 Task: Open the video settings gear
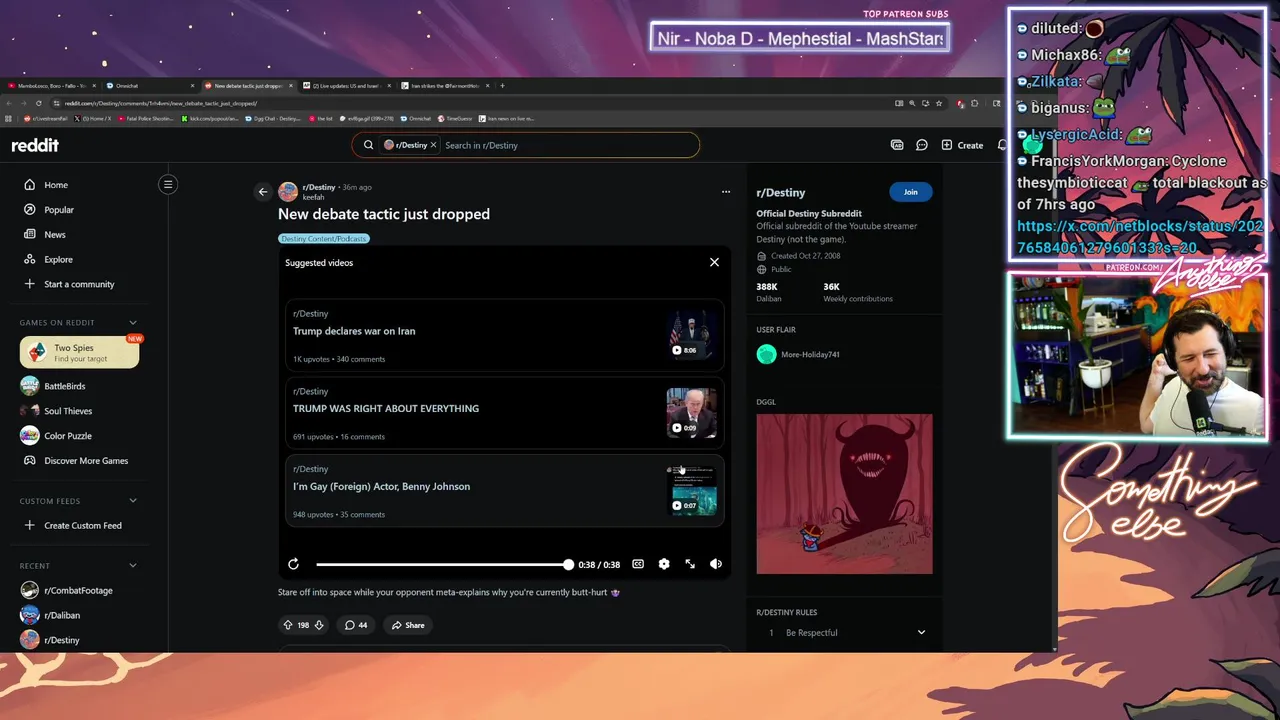coord(664,564)
